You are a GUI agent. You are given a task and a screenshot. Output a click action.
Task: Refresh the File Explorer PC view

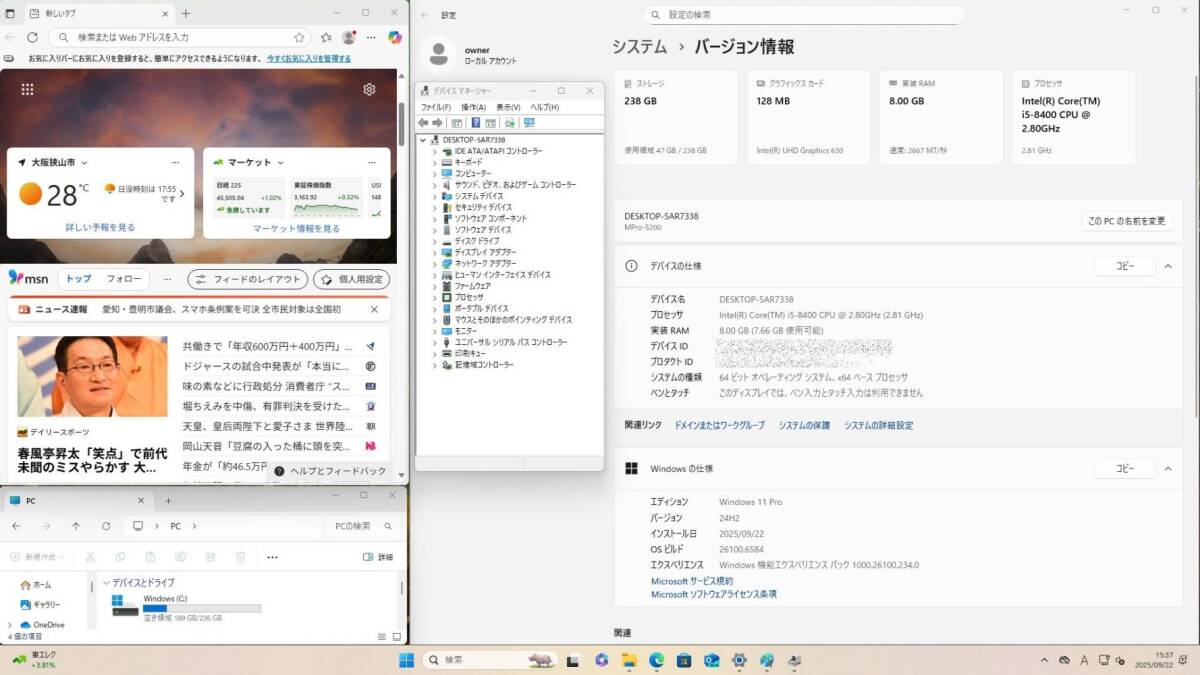click(x=106, y=526)
